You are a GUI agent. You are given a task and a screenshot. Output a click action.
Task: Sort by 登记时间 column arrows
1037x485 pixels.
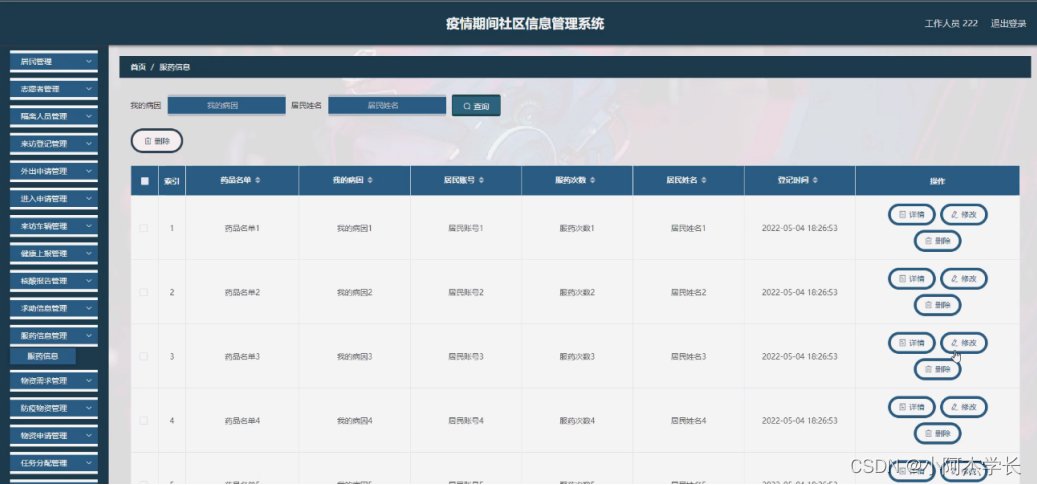[x=815, y=181]
